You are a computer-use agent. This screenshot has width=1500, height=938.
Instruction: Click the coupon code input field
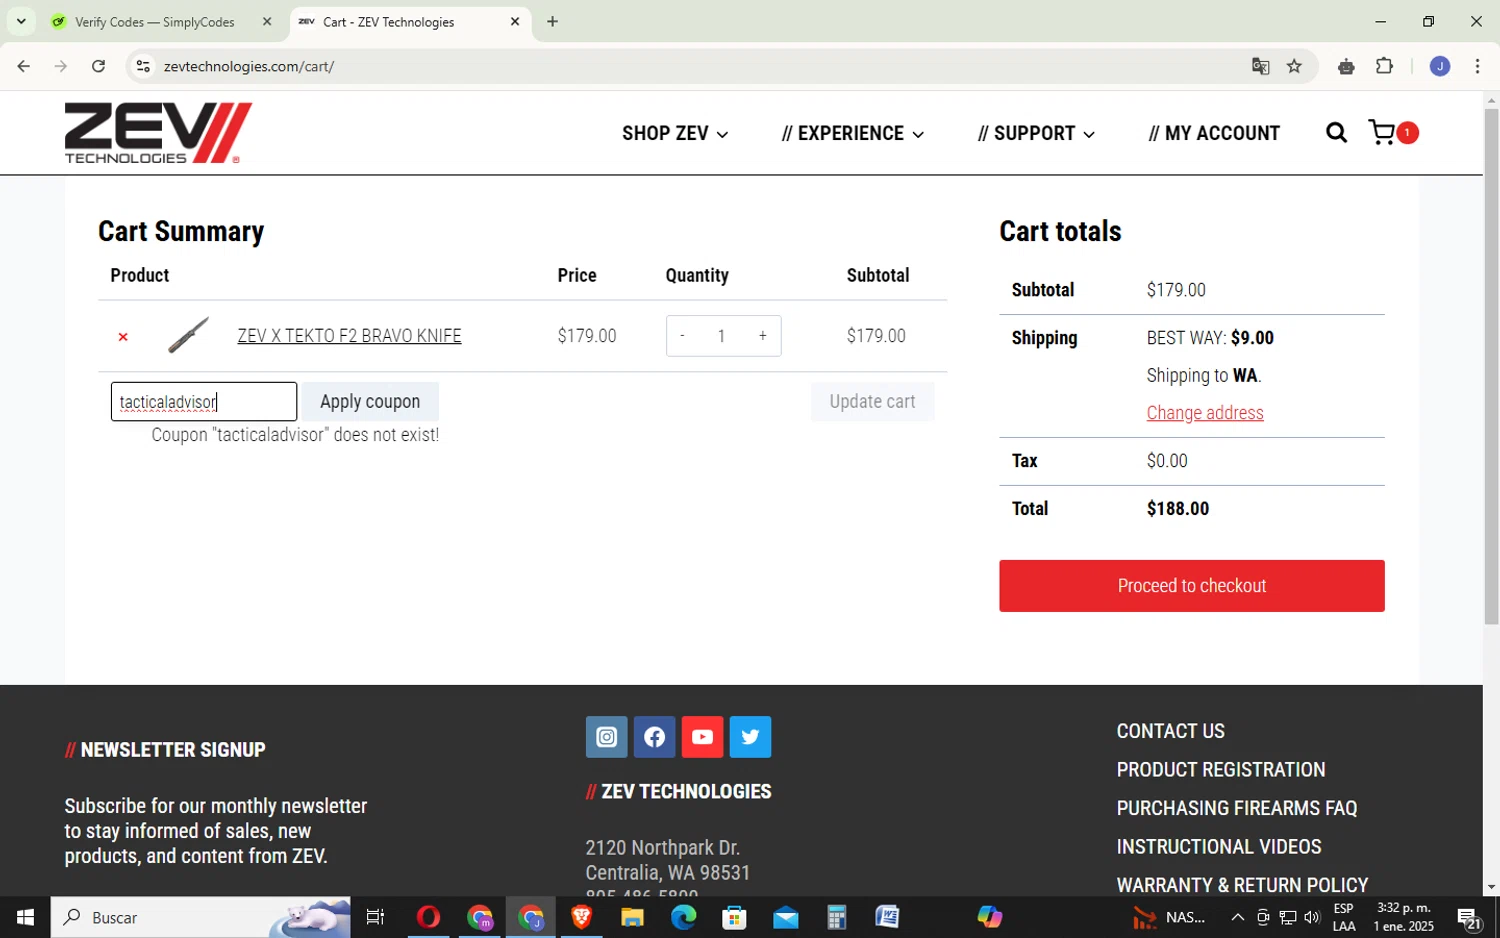point(204,402)
